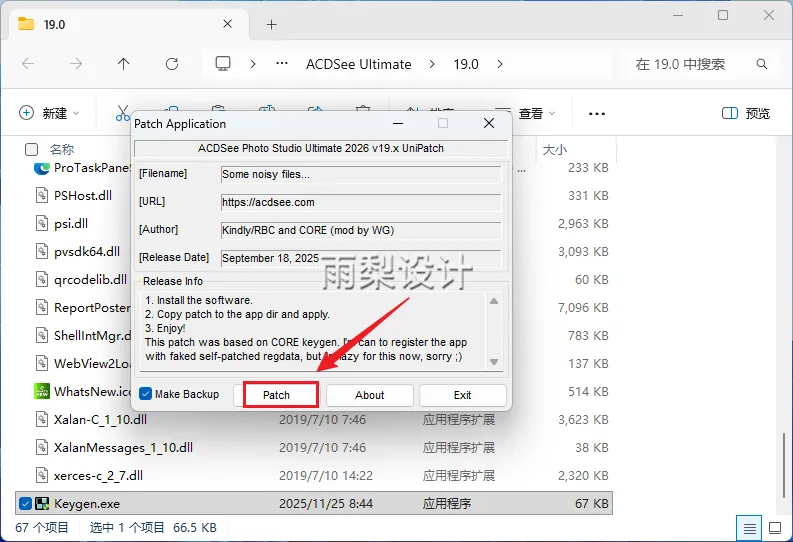Viewport: 793px width, 542px height.
Task: Minimize the Patch Application dialog
Action: [x=398, y=123]
